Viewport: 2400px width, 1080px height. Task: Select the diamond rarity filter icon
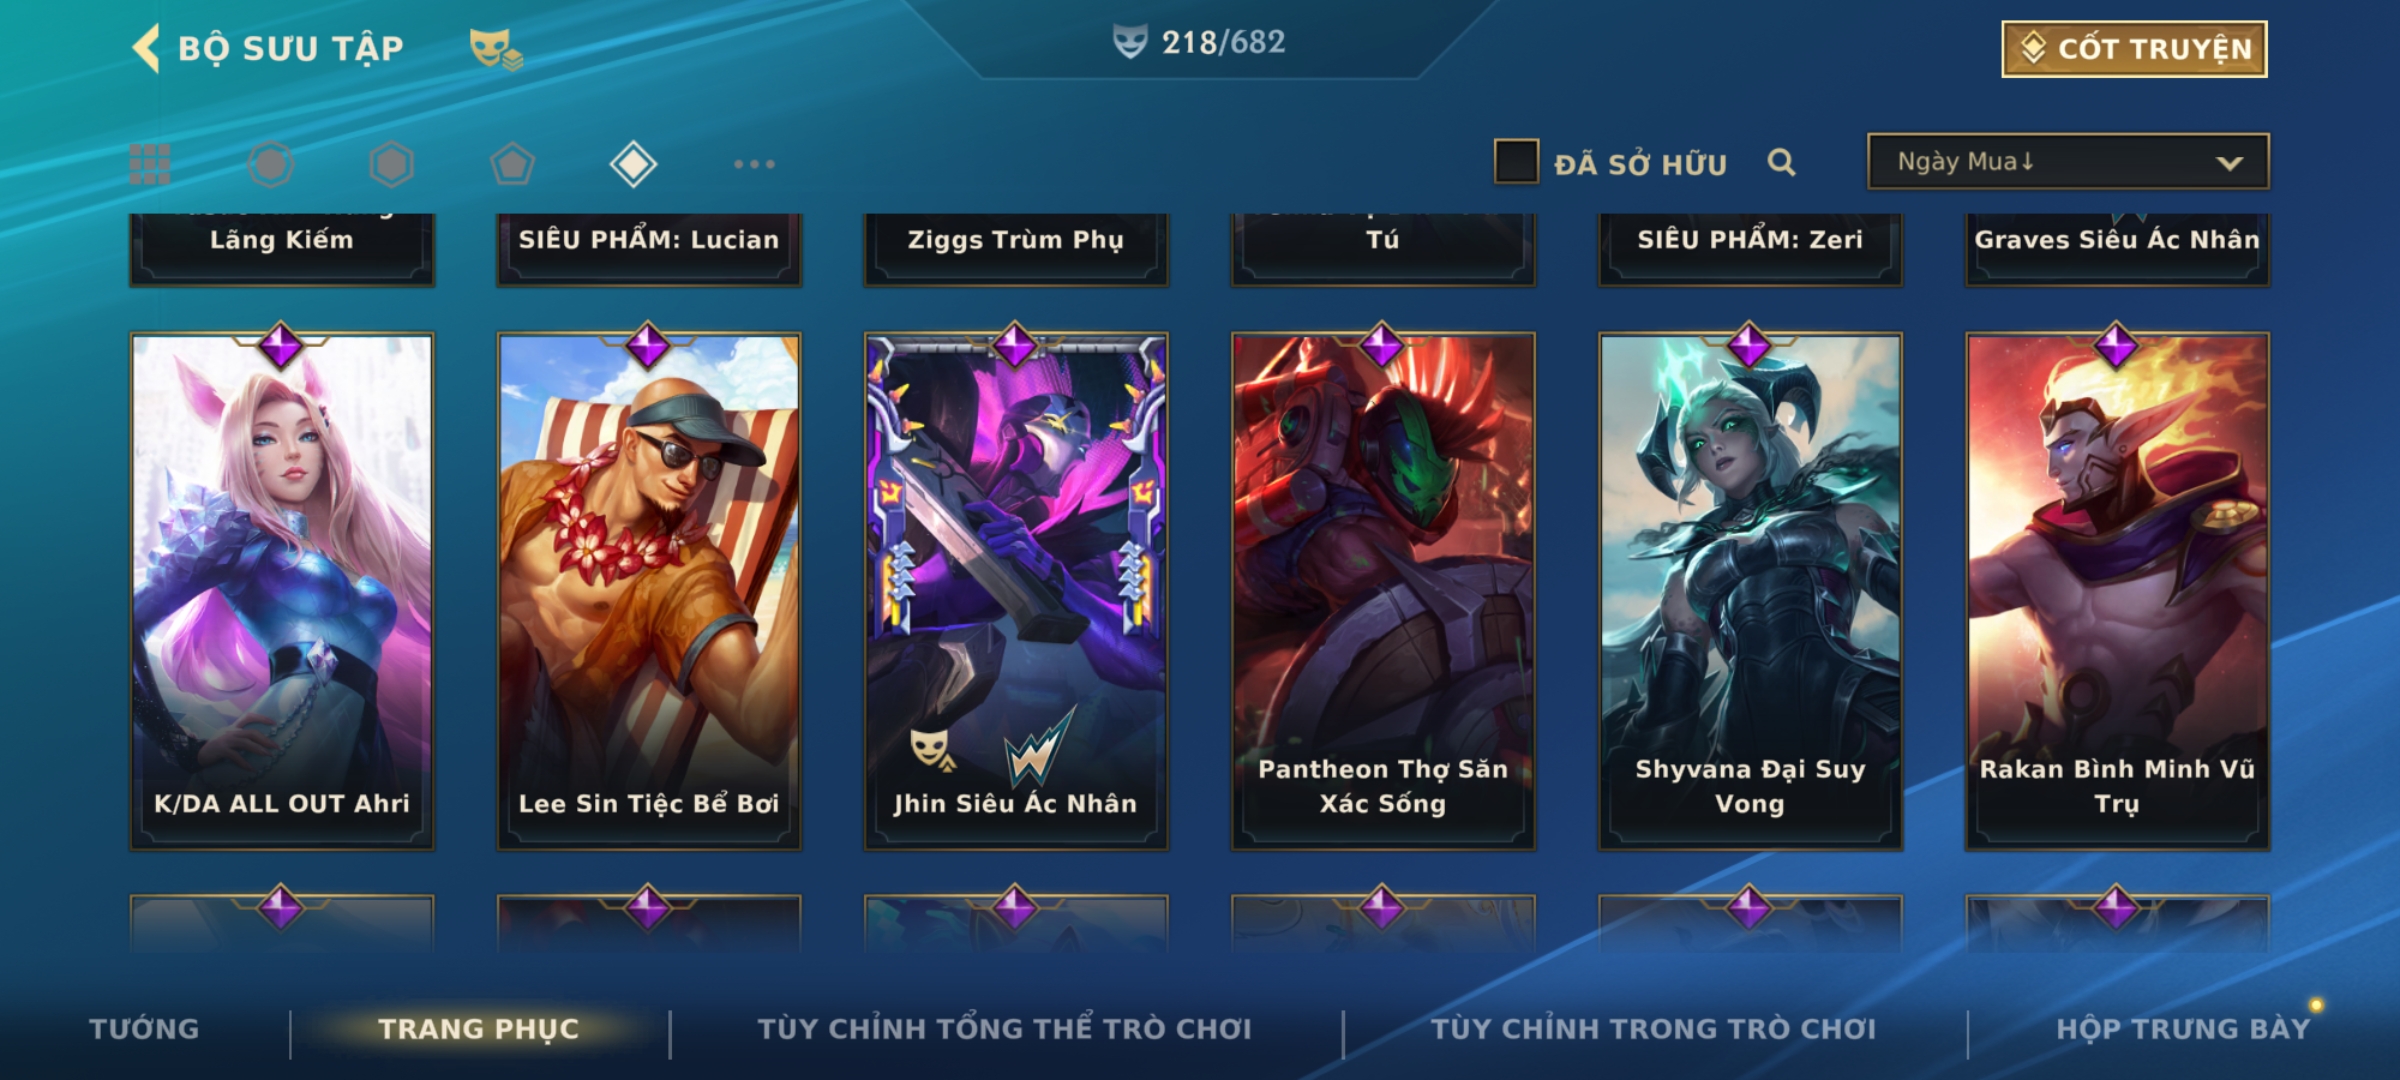tap(633, 164)
